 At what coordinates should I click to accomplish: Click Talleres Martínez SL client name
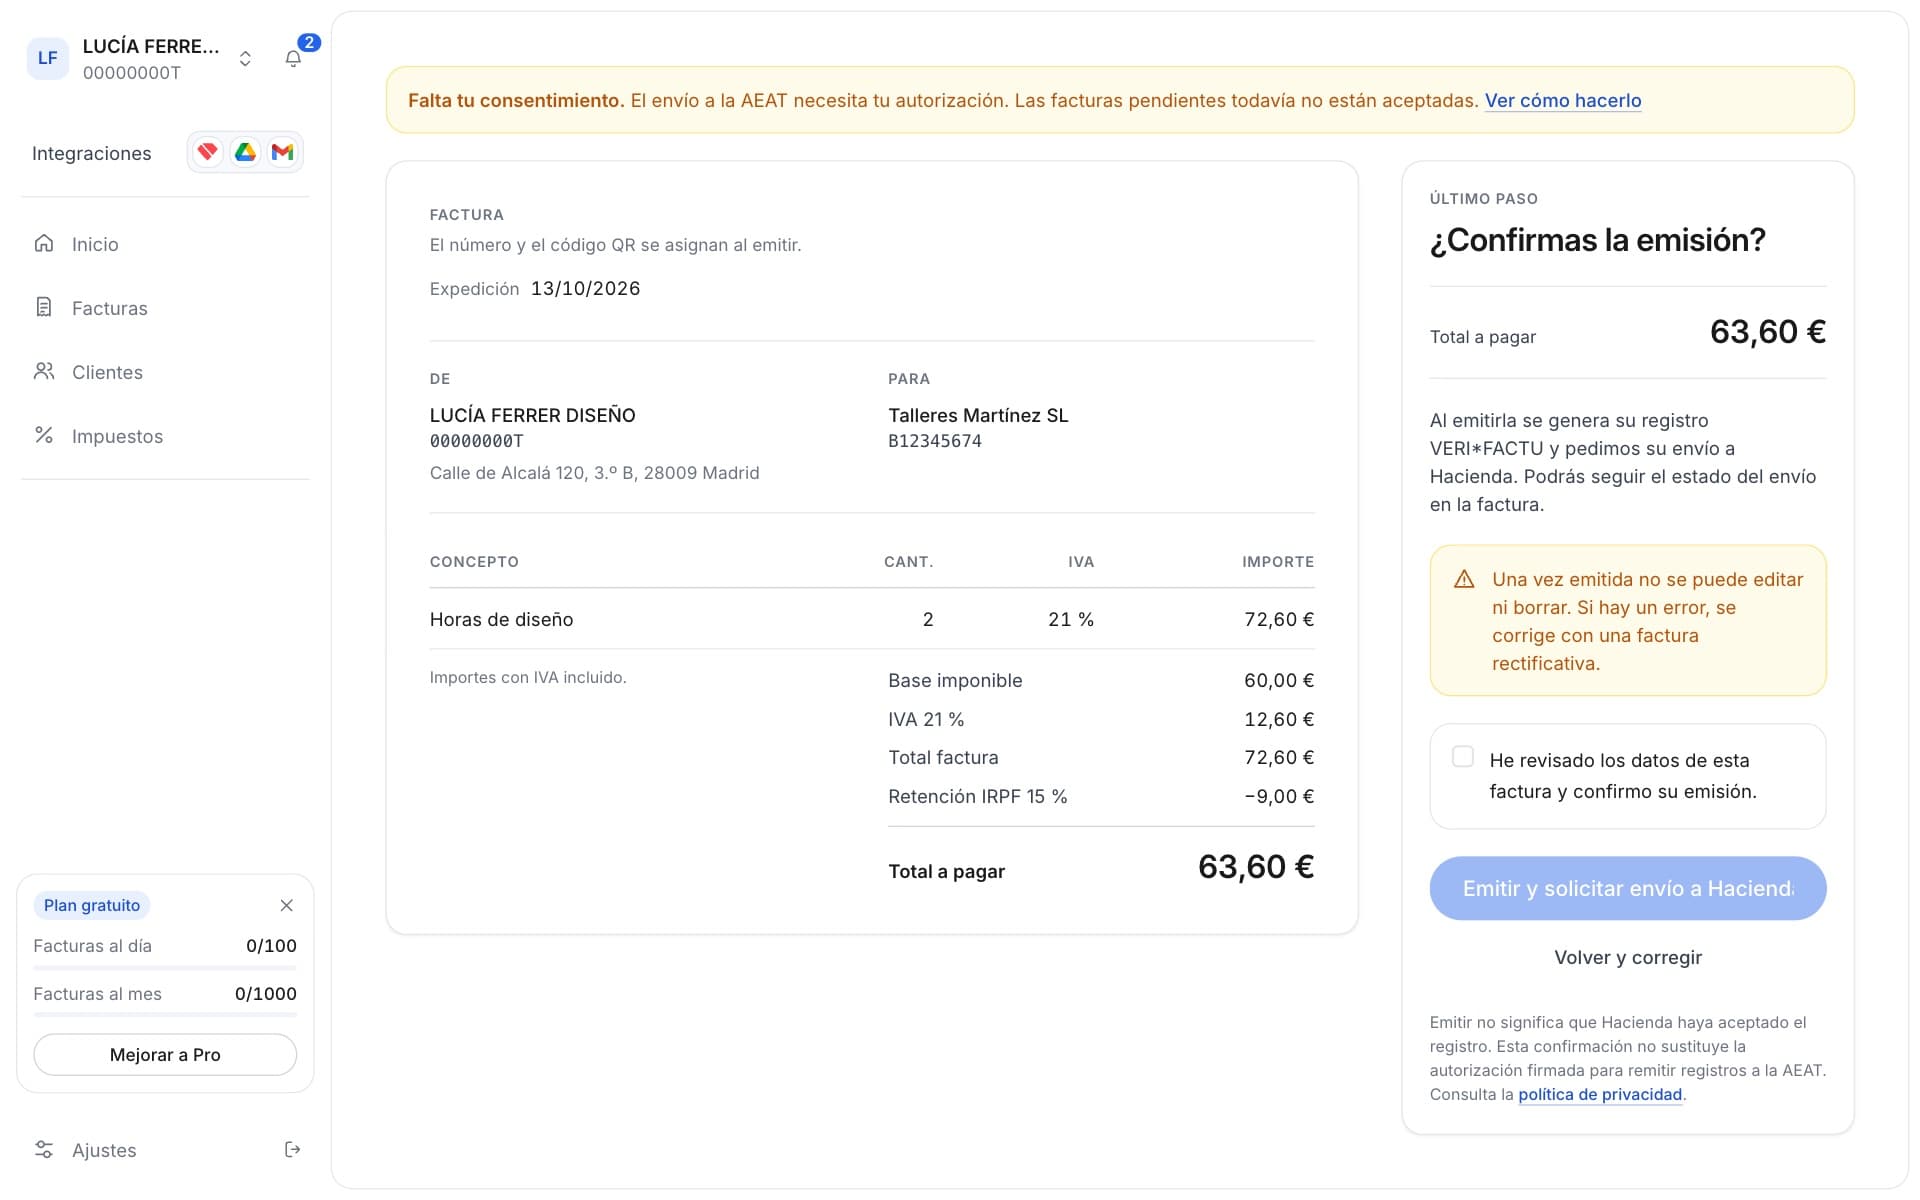978,415
